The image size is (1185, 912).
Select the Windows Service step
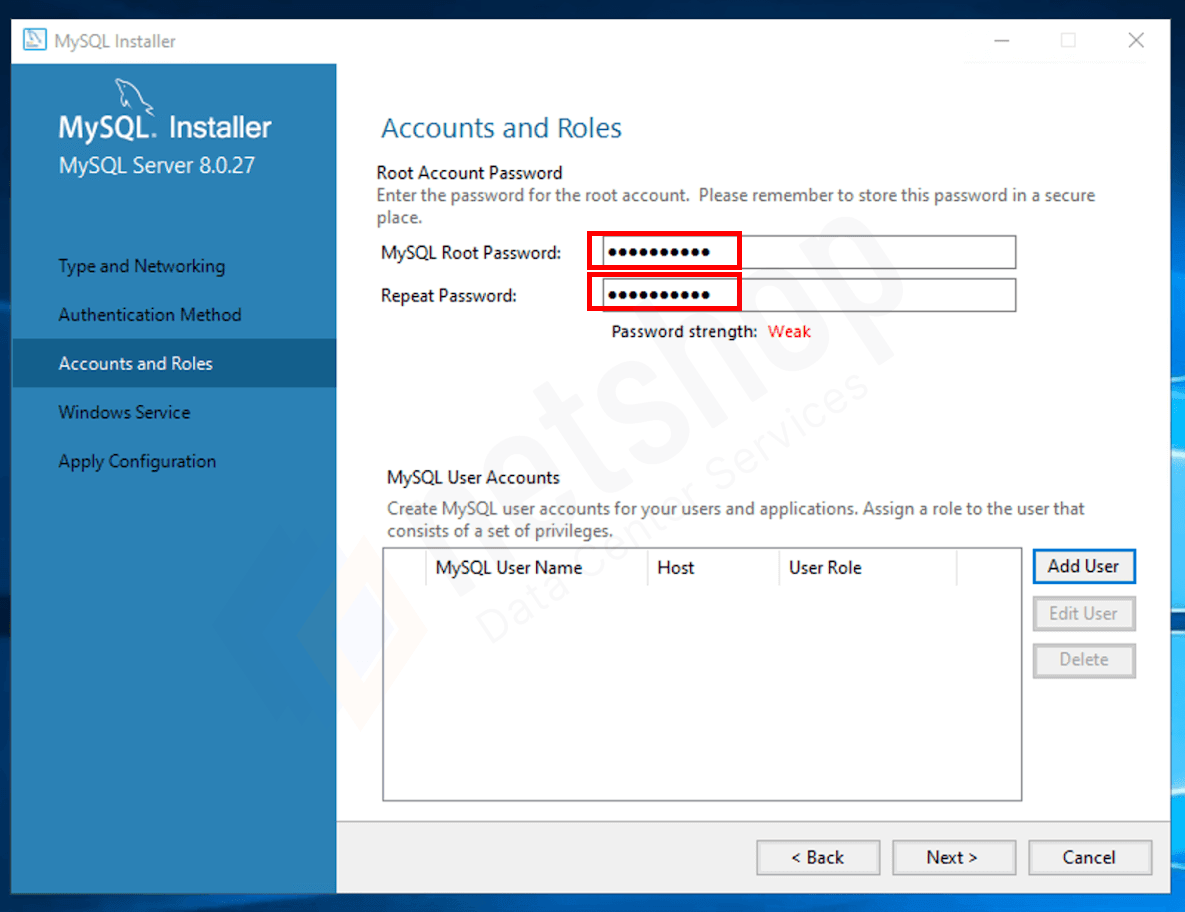(124, 412)
